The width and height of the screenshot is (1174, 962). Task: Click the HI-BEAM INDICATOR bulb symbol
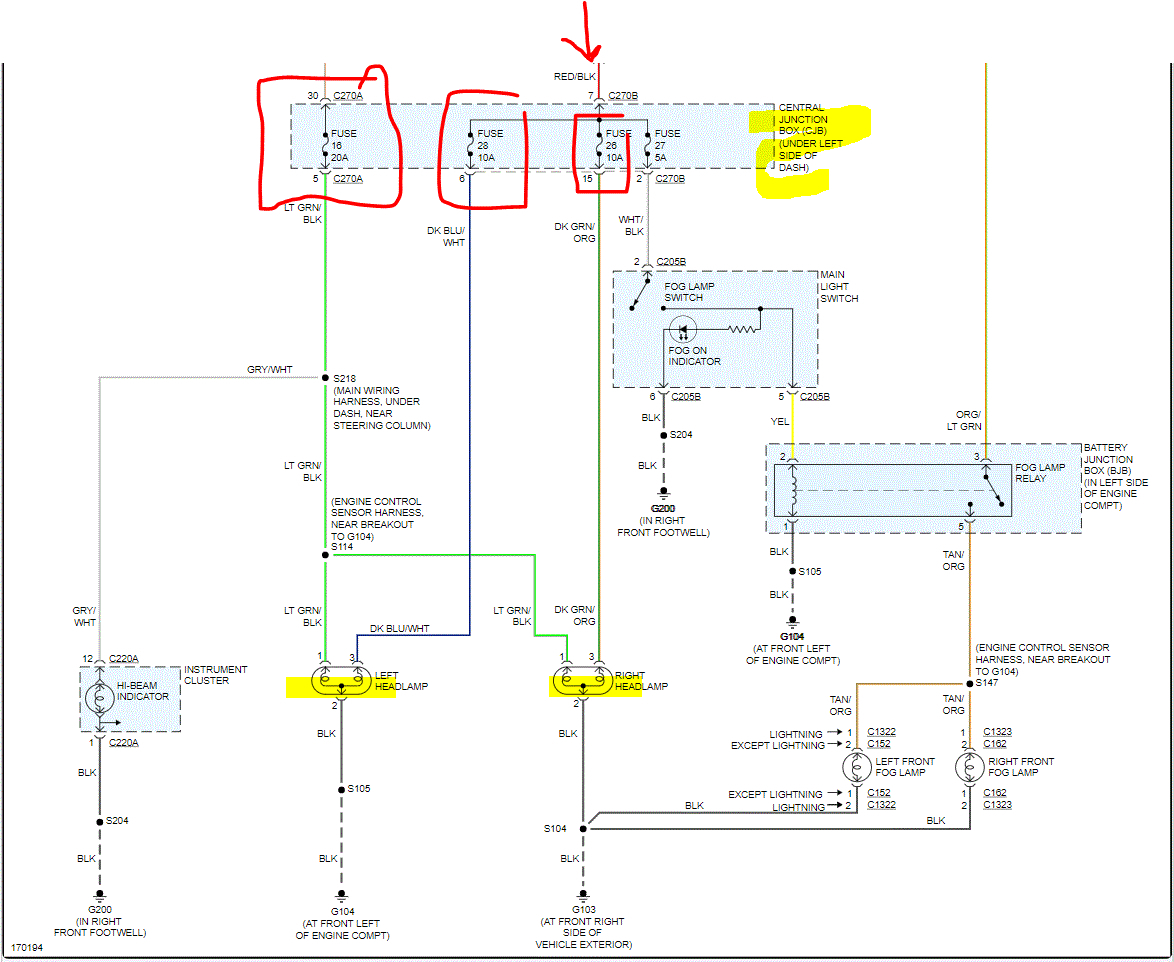click(x=100, y=698)
